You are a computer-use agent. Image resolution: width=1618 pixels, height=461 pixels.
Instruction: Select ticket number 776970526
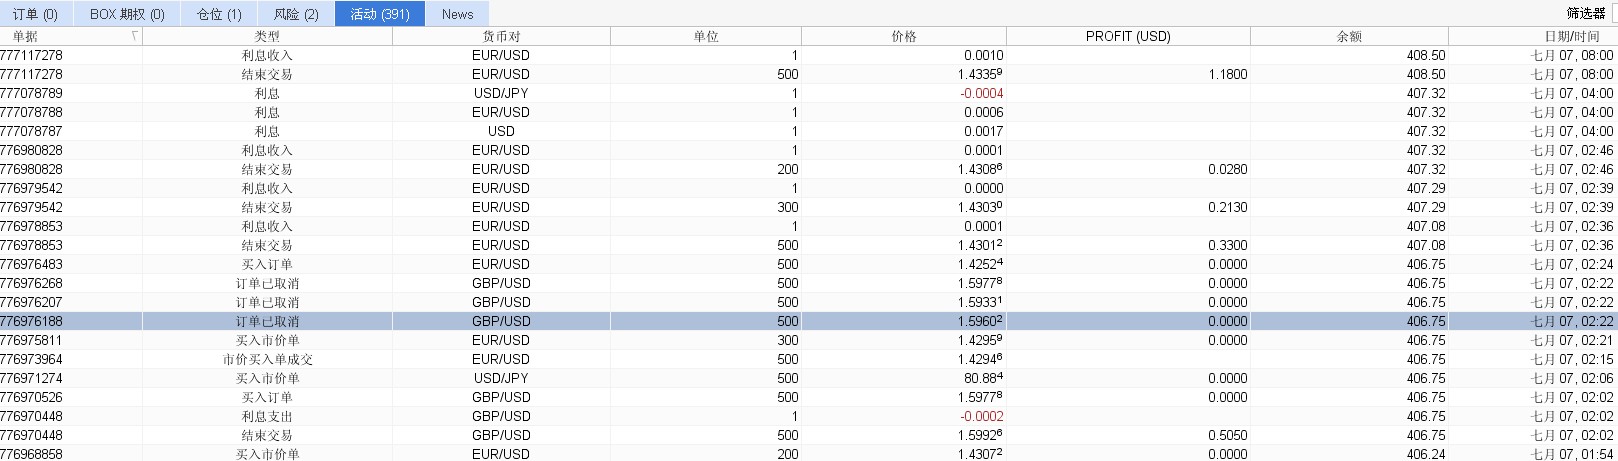(31, 397)
